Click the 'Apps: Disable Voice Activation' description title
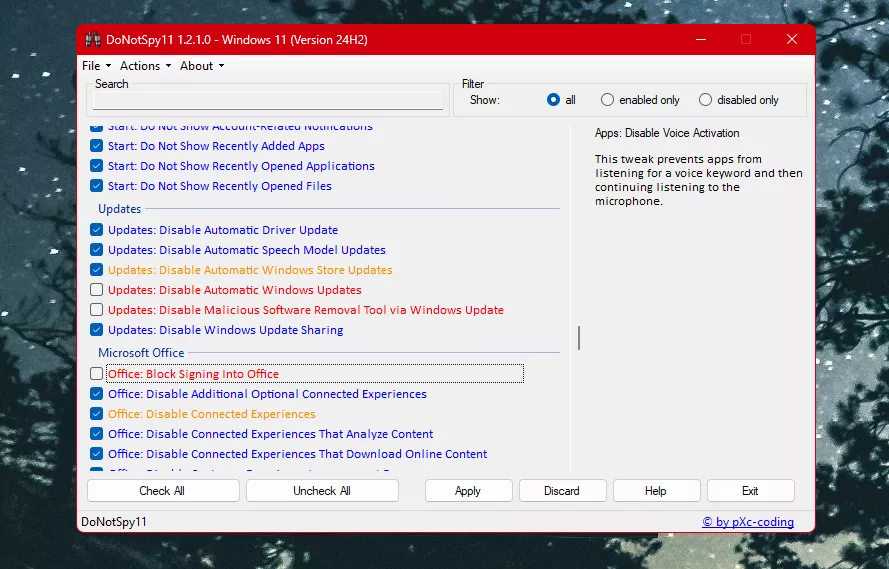Image resolution: width=889 pixels, height=569 pixels. point(667,133)
